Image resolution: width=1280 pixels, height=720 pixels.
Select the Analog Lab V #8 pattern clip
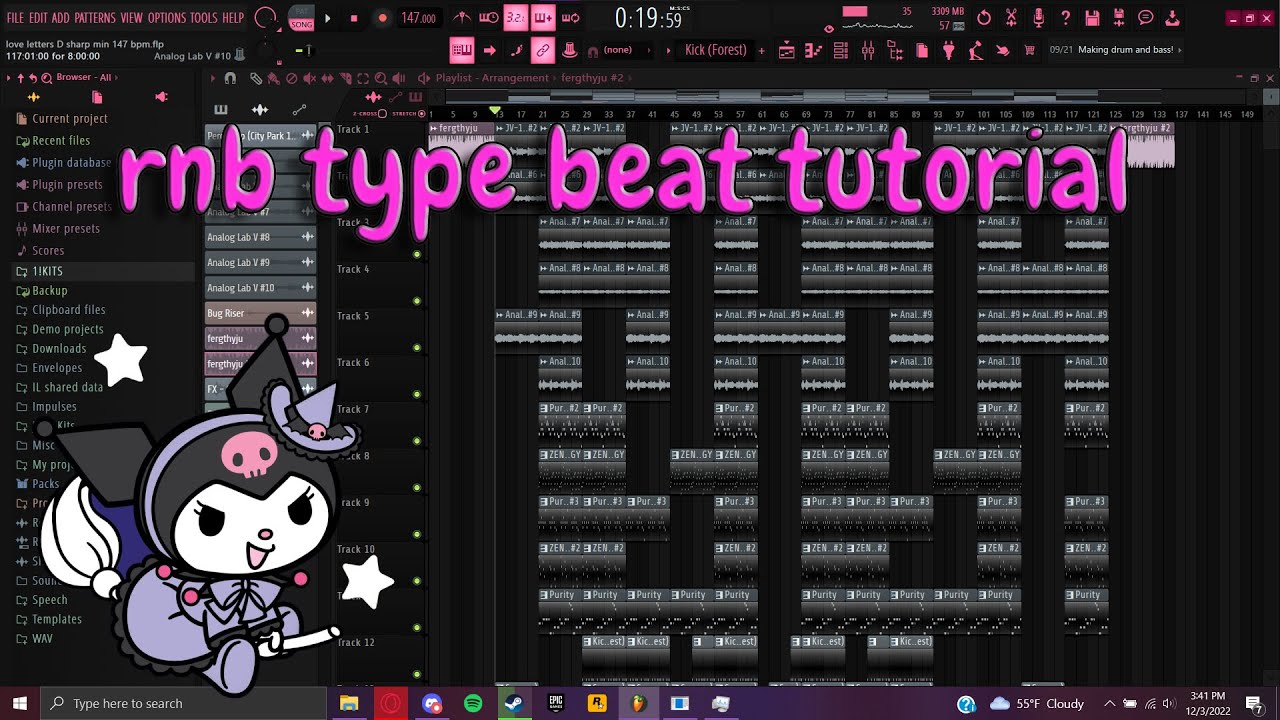(x=260, y=237)
